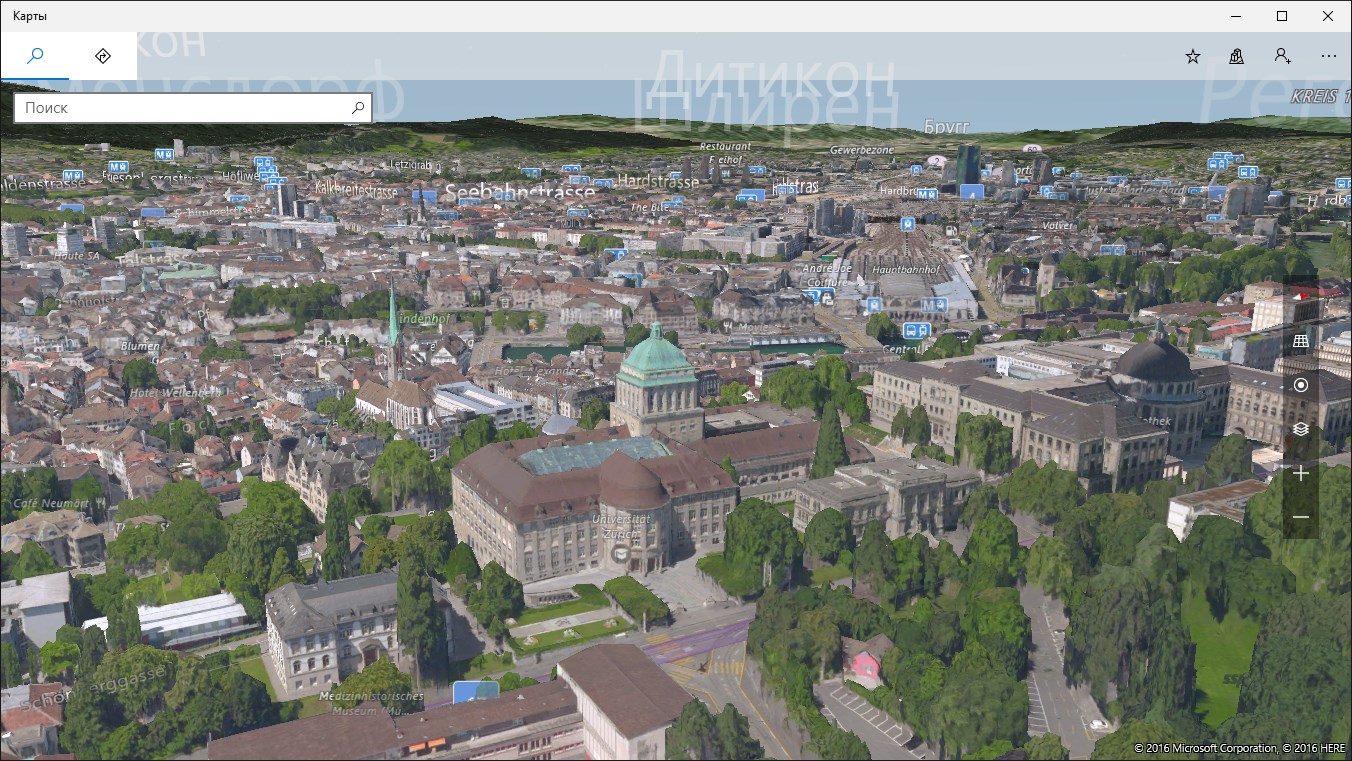The image size is (1352, 761).
Task: Click the route number 2 badge
Action: click(x=936, y=160)
